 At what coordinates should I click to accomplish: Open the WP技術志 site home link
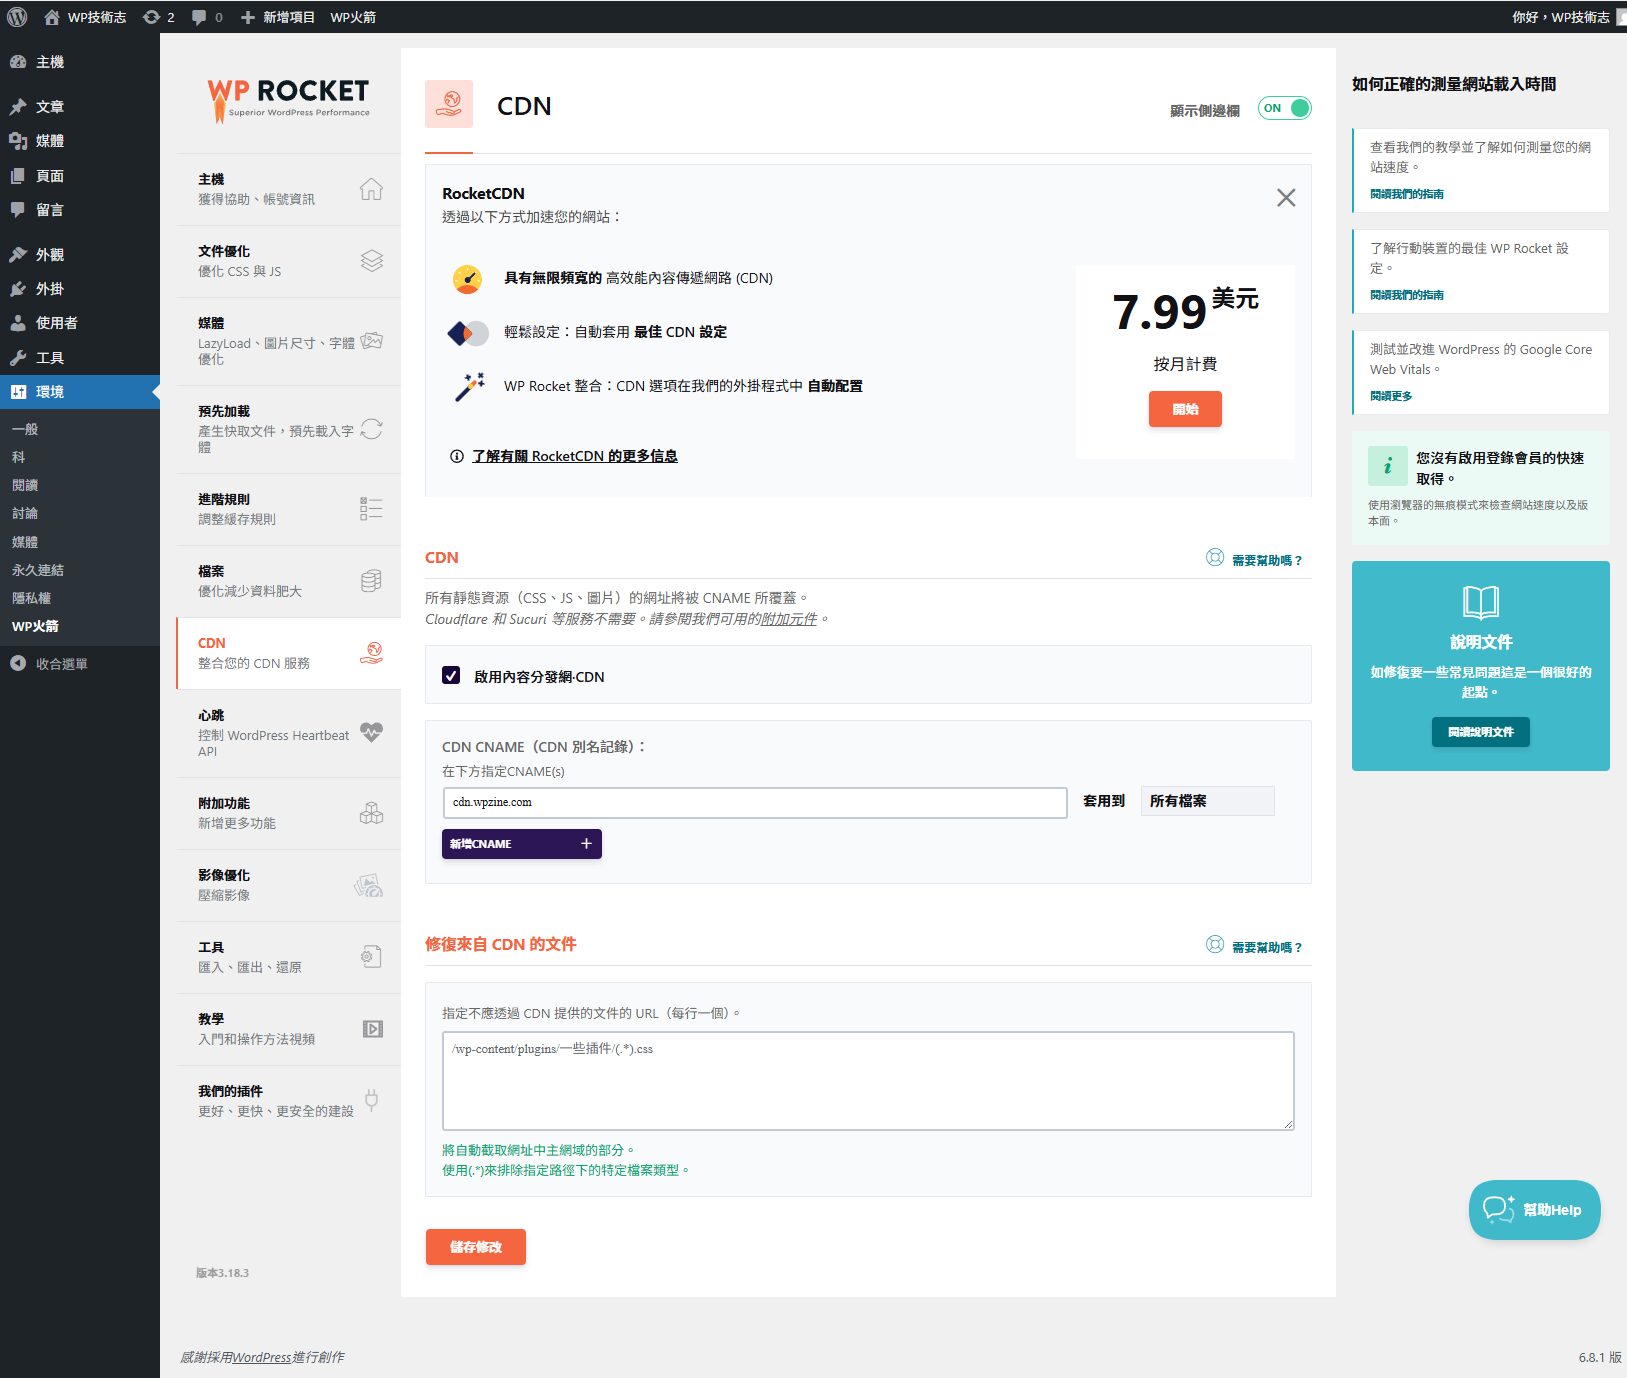click(x=85, y=17)
